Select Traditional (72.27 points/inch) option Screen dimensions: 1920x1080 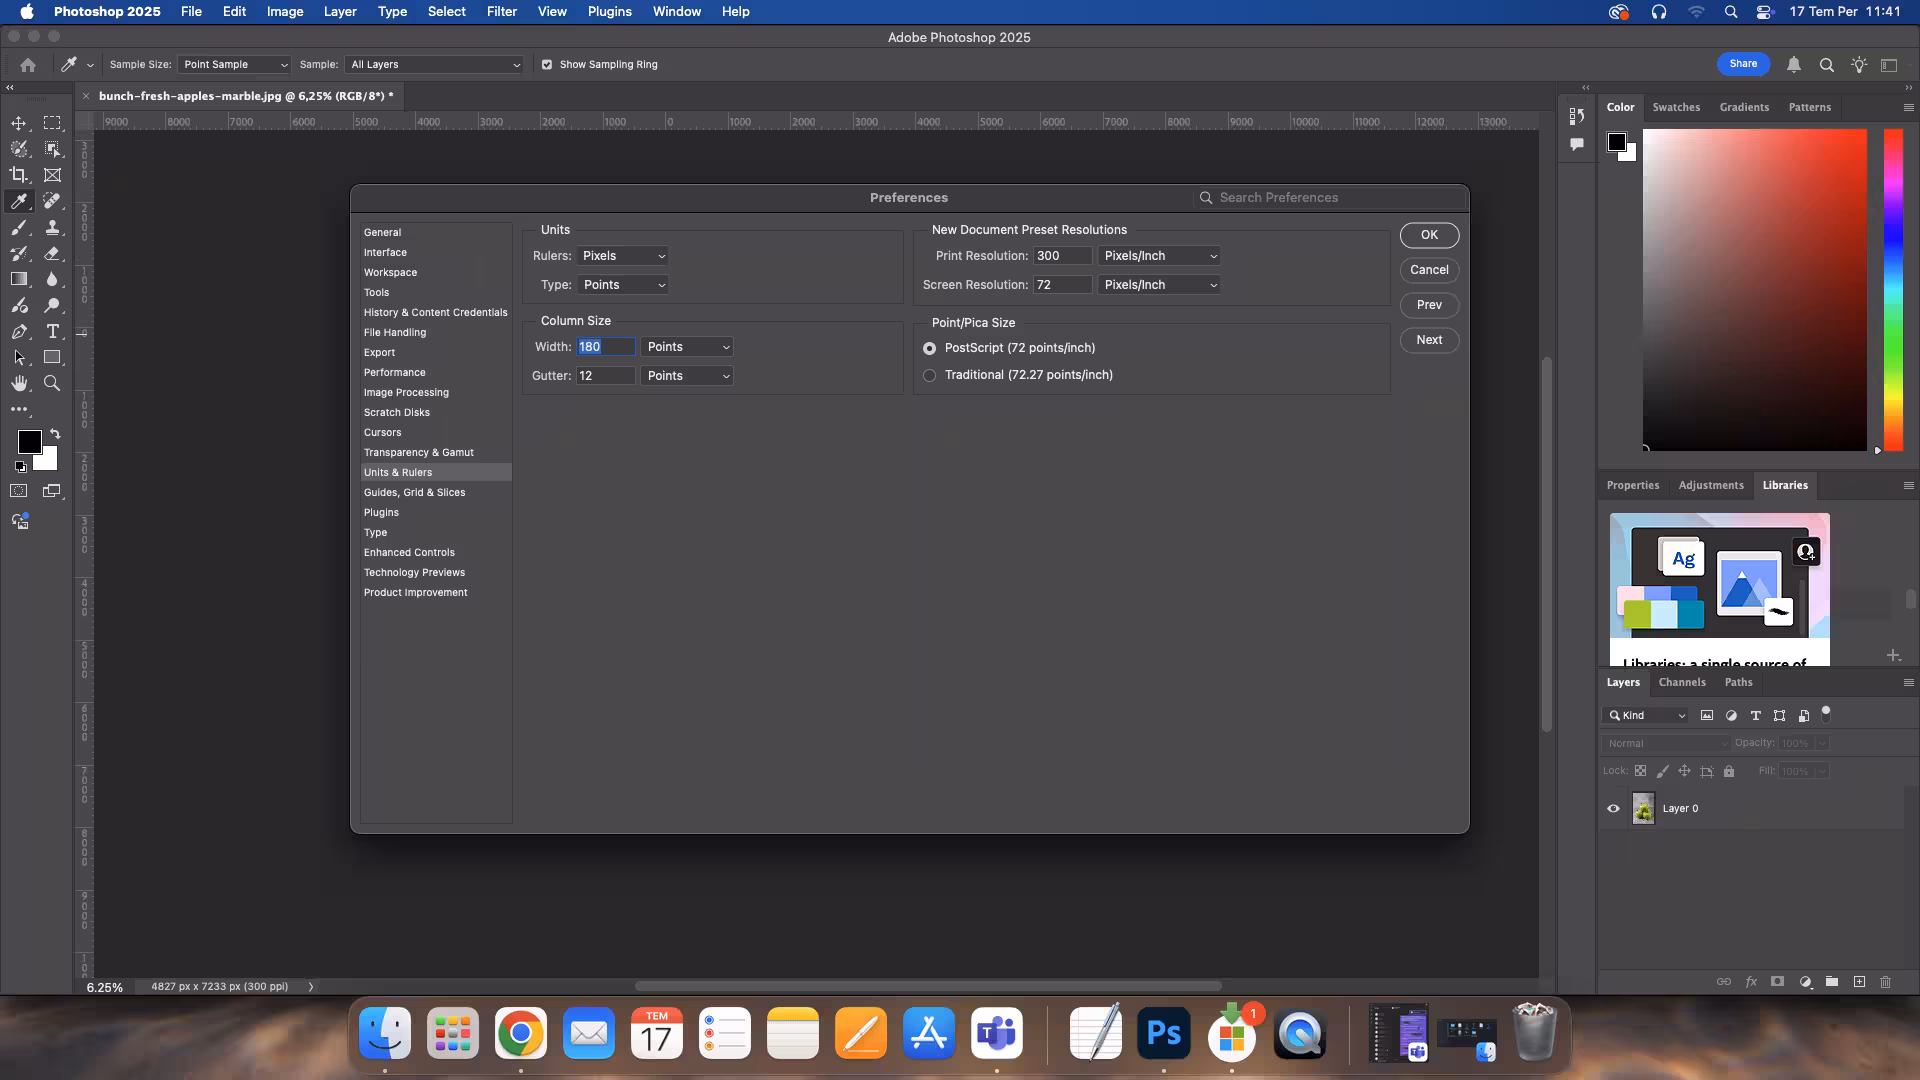[x=930, y=375]
